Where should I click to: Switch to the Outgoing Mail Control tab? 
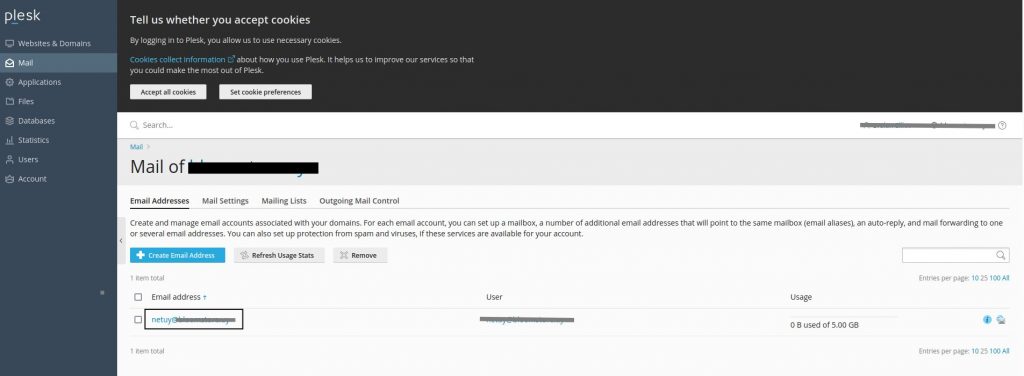point(359,201)
